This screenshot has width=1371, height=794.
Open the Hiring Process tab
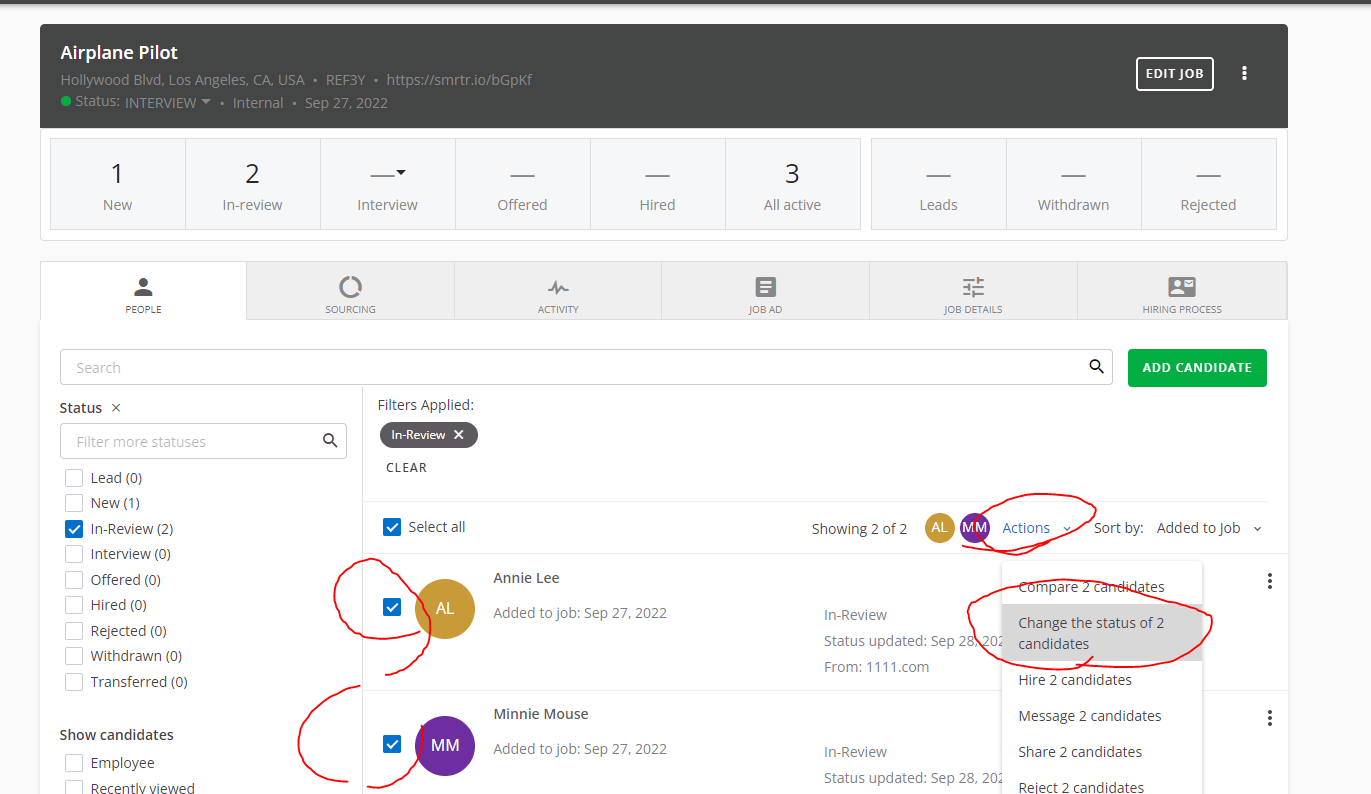pos(1182,292)
